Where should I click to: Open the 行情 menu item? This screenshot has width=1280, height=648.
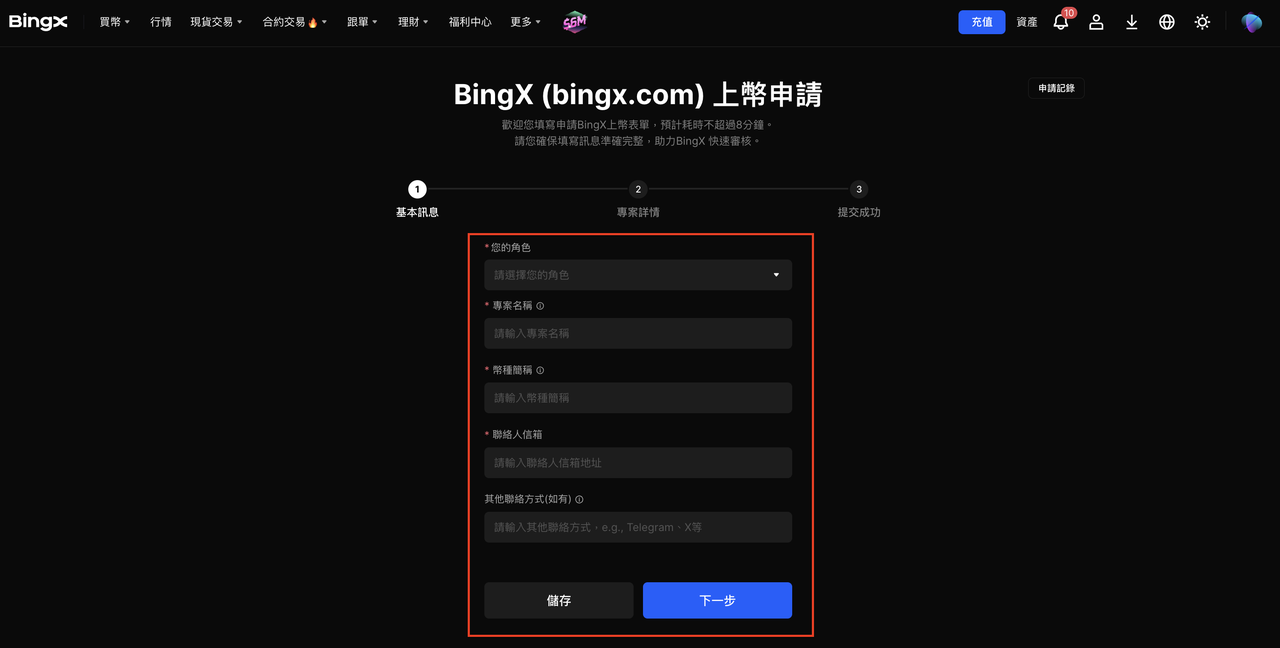click(161, 22)
